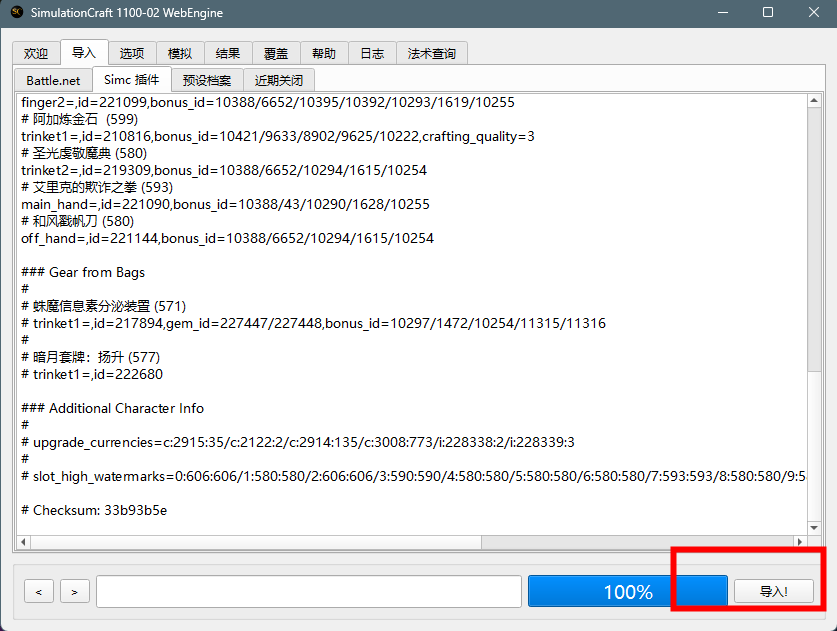The width and height of the screenshot is (837, 631).
Task: Open the 预设档案 sub-tab
Action: click(x=207, y=81)
